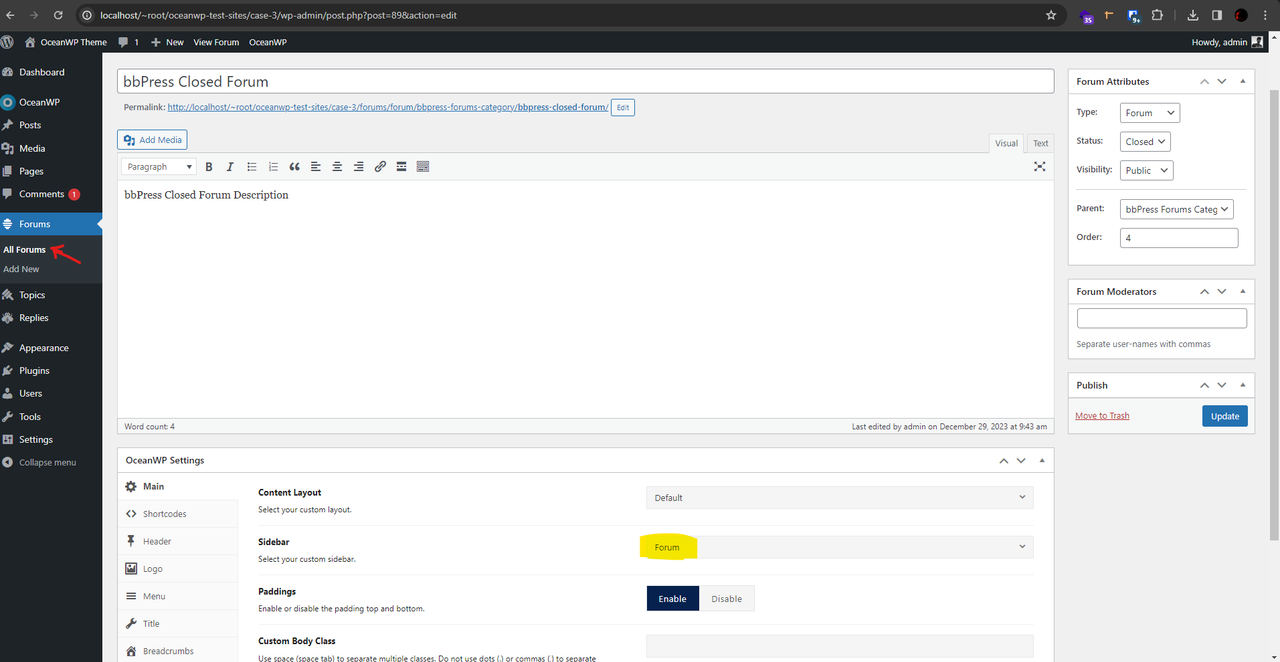Image resolution: width=1280 pixels, height=662 pixels.
Task: Open browser downloads icon
Action: [x=1192, y=15]
